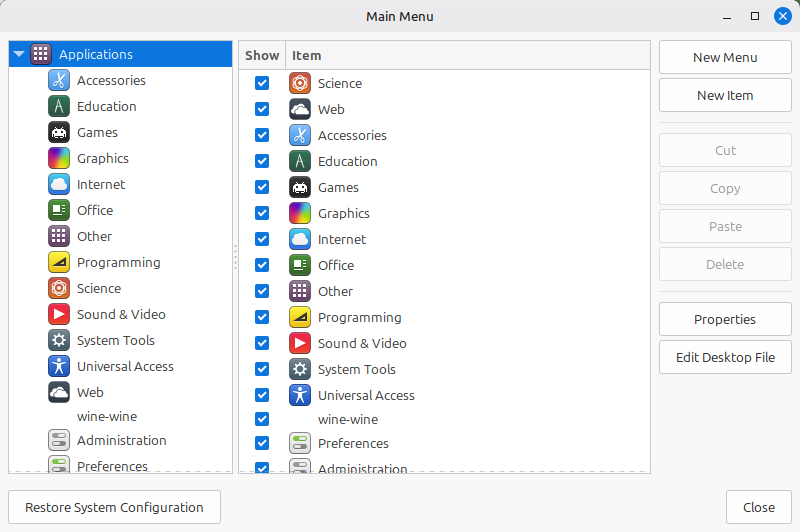Select the Other row label in the Item list
Image resolution: width=800 pixels, height=532 pixels.
point(335,291)
